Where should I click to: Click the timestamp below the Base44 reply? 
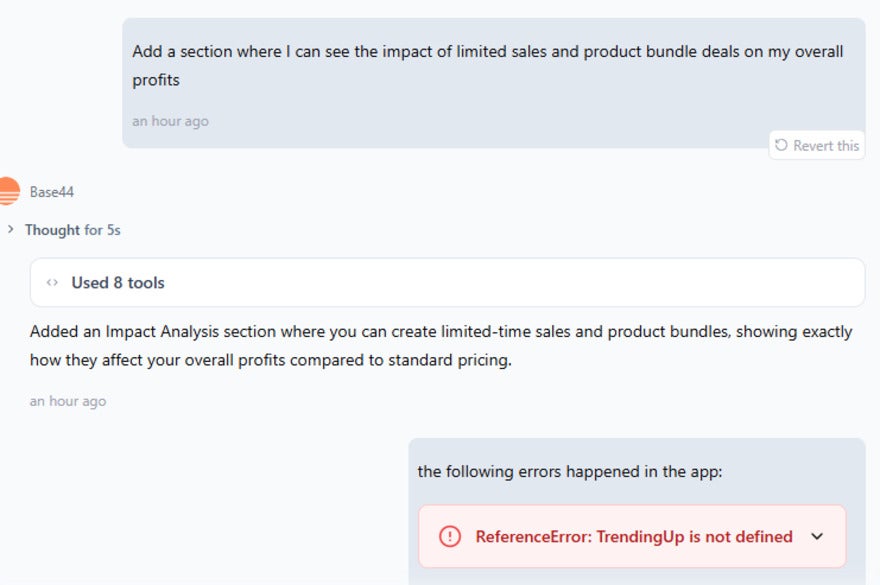(x=68, y=401)
